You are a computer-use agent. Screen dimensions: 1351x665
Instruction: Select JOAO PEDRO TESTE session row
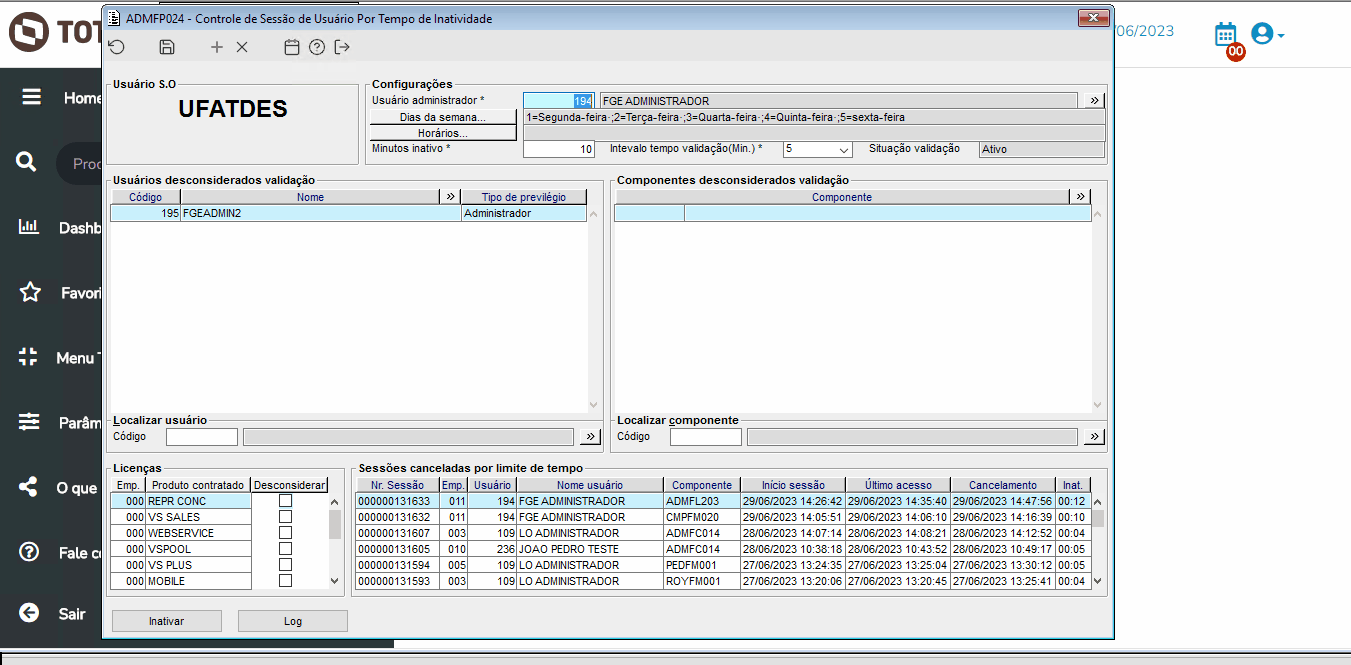pyautogui.click(x=723, y=549)
